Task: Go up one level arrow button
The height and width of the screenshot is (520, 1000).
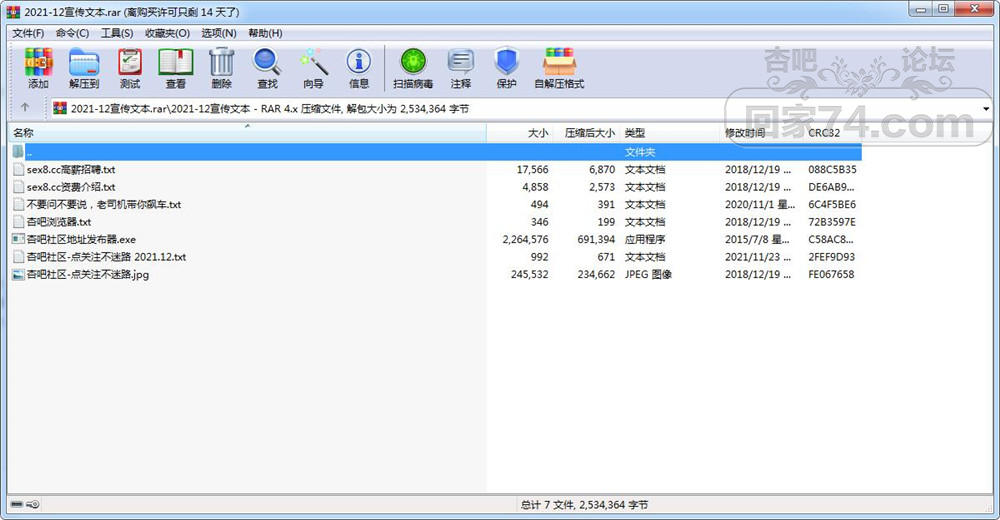Action: click(x=25, y=108)
